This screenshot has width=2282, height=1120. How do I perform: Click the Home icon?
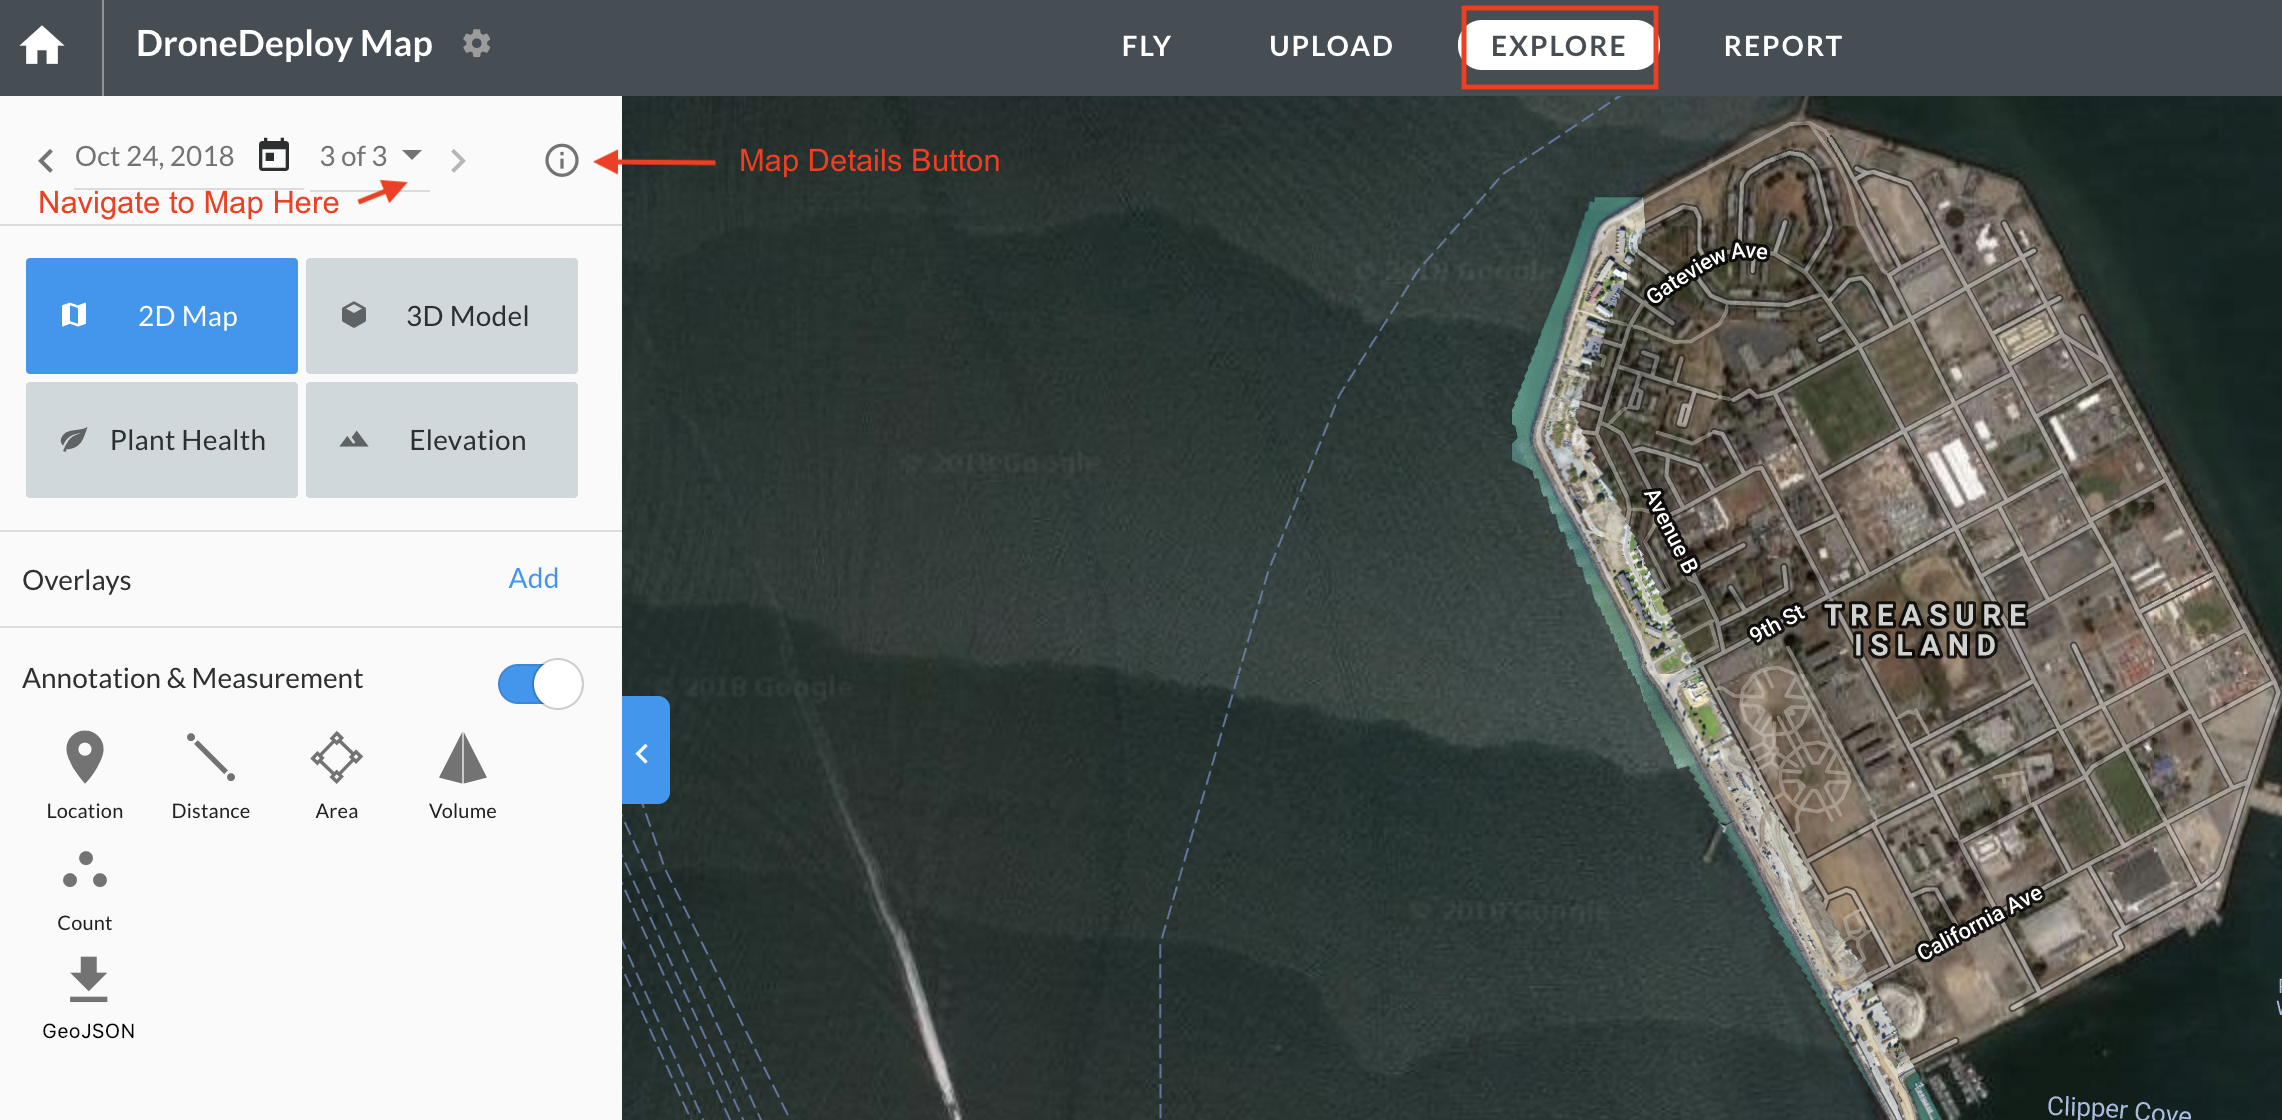click(42, 46)
